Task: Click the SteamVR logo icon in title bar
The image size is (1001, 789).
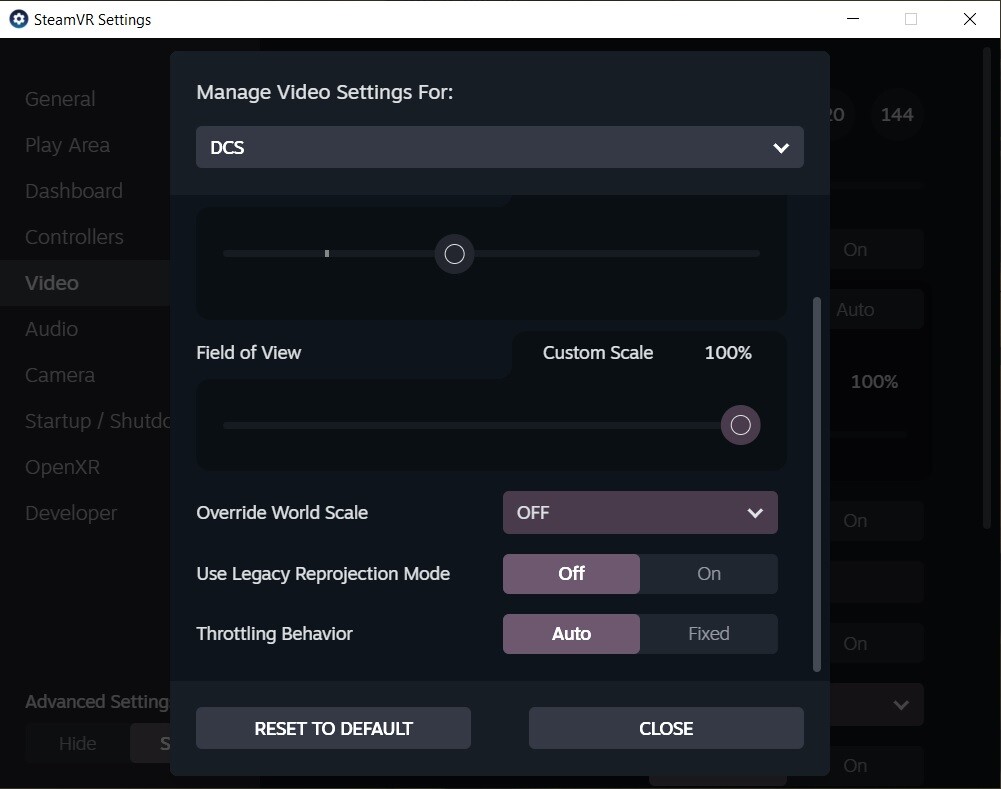Action: [x=19, y=19]
